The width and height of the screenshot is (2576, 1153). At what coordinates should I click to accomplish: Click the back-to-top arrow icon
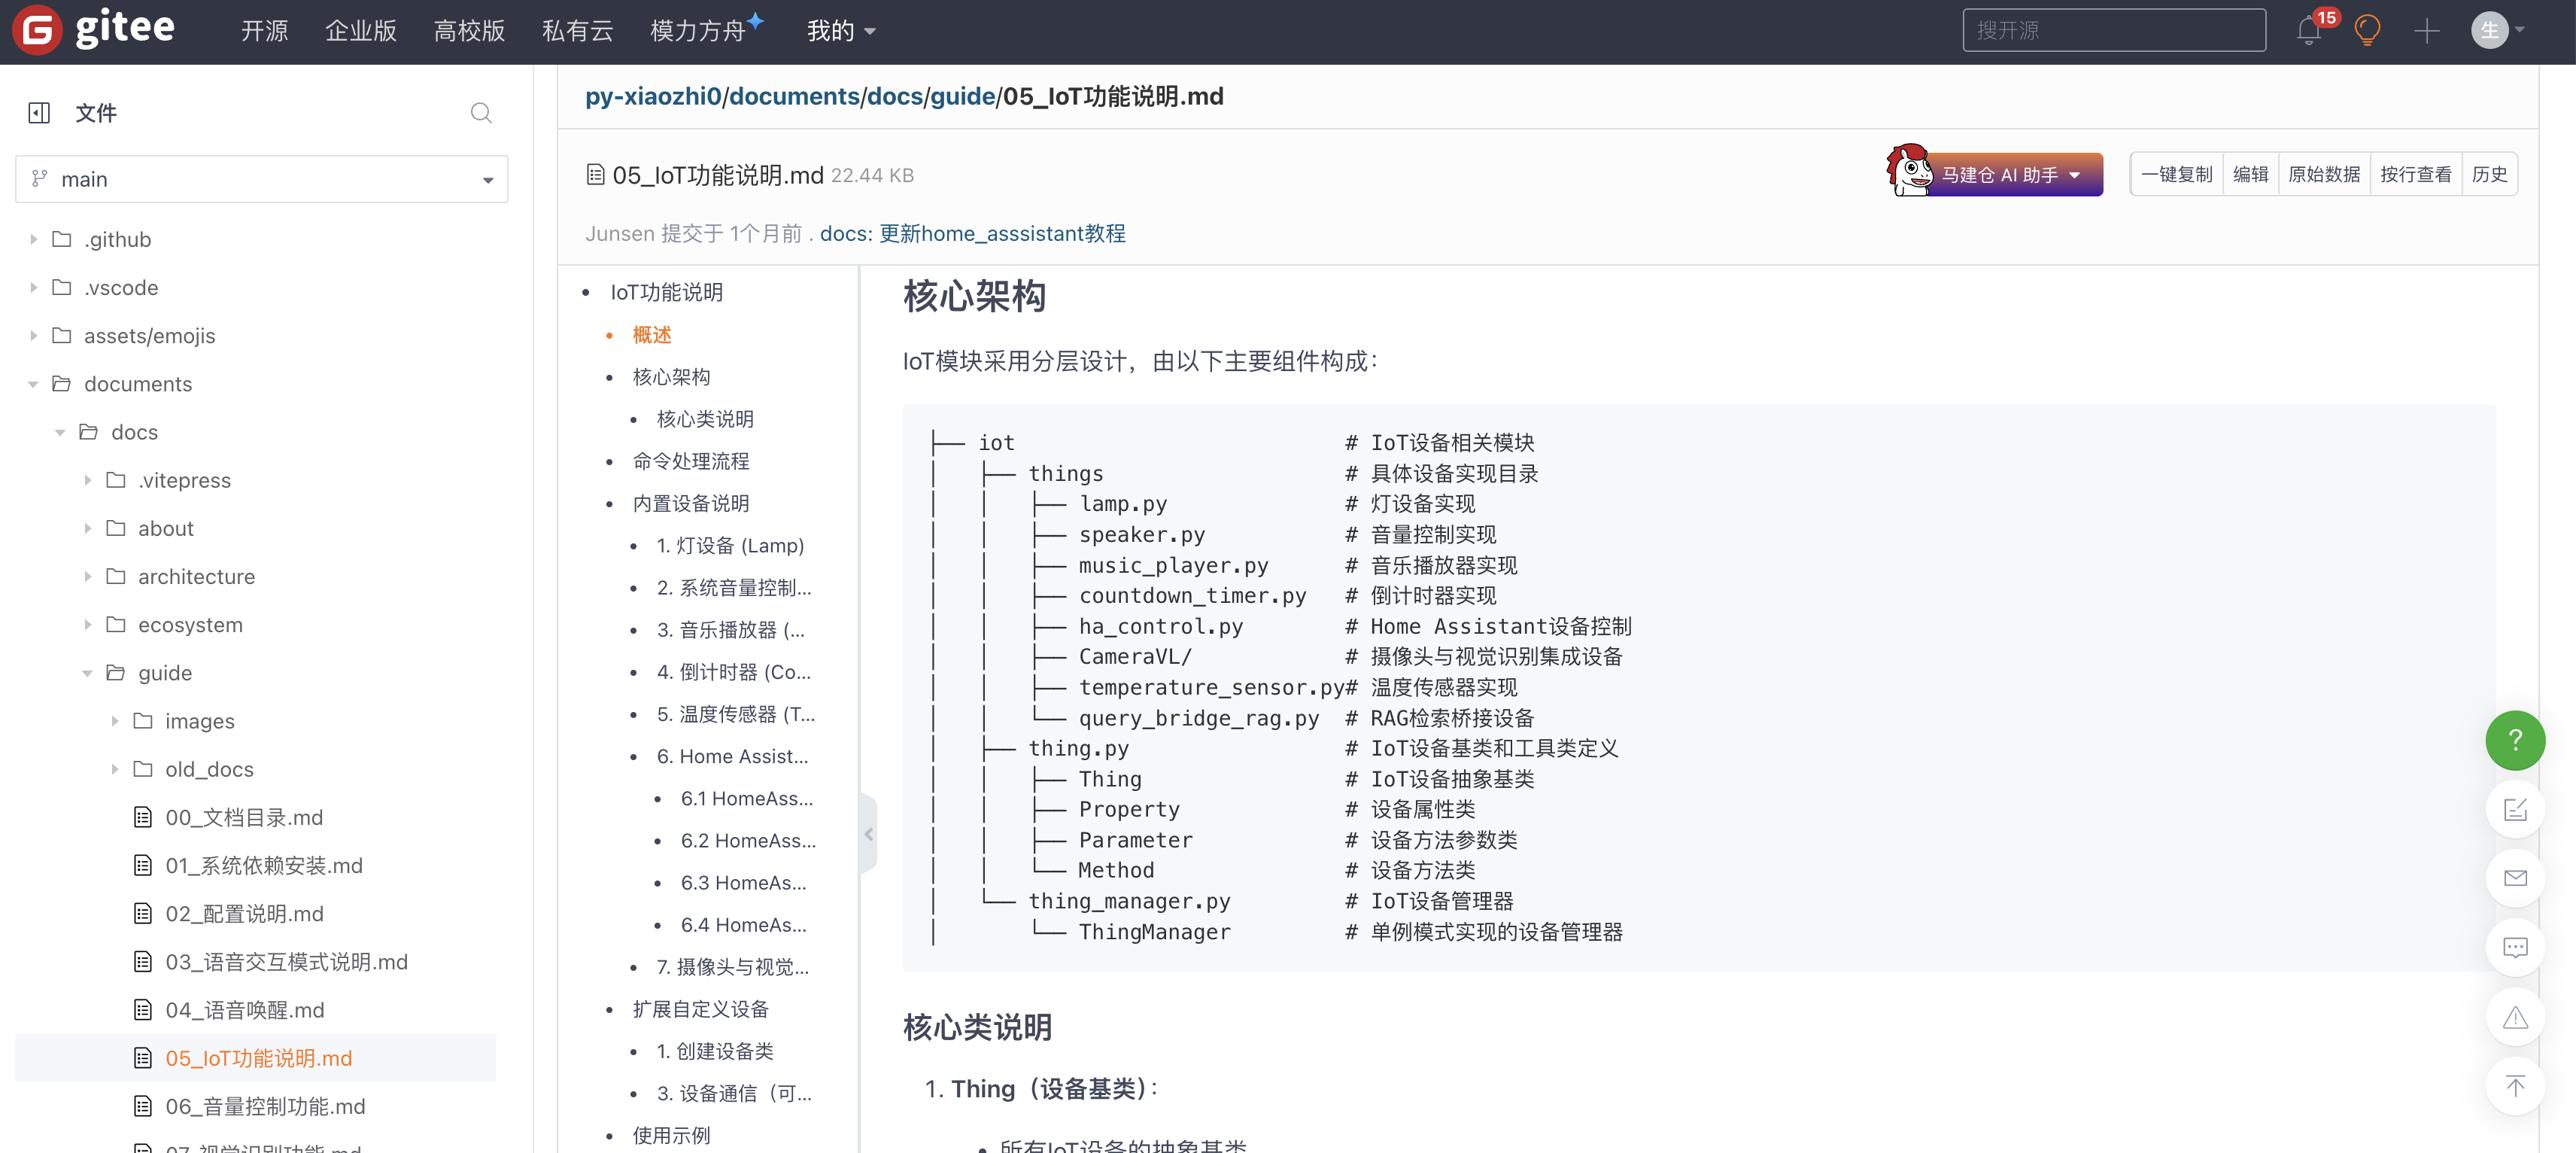coord(2515,1086)
